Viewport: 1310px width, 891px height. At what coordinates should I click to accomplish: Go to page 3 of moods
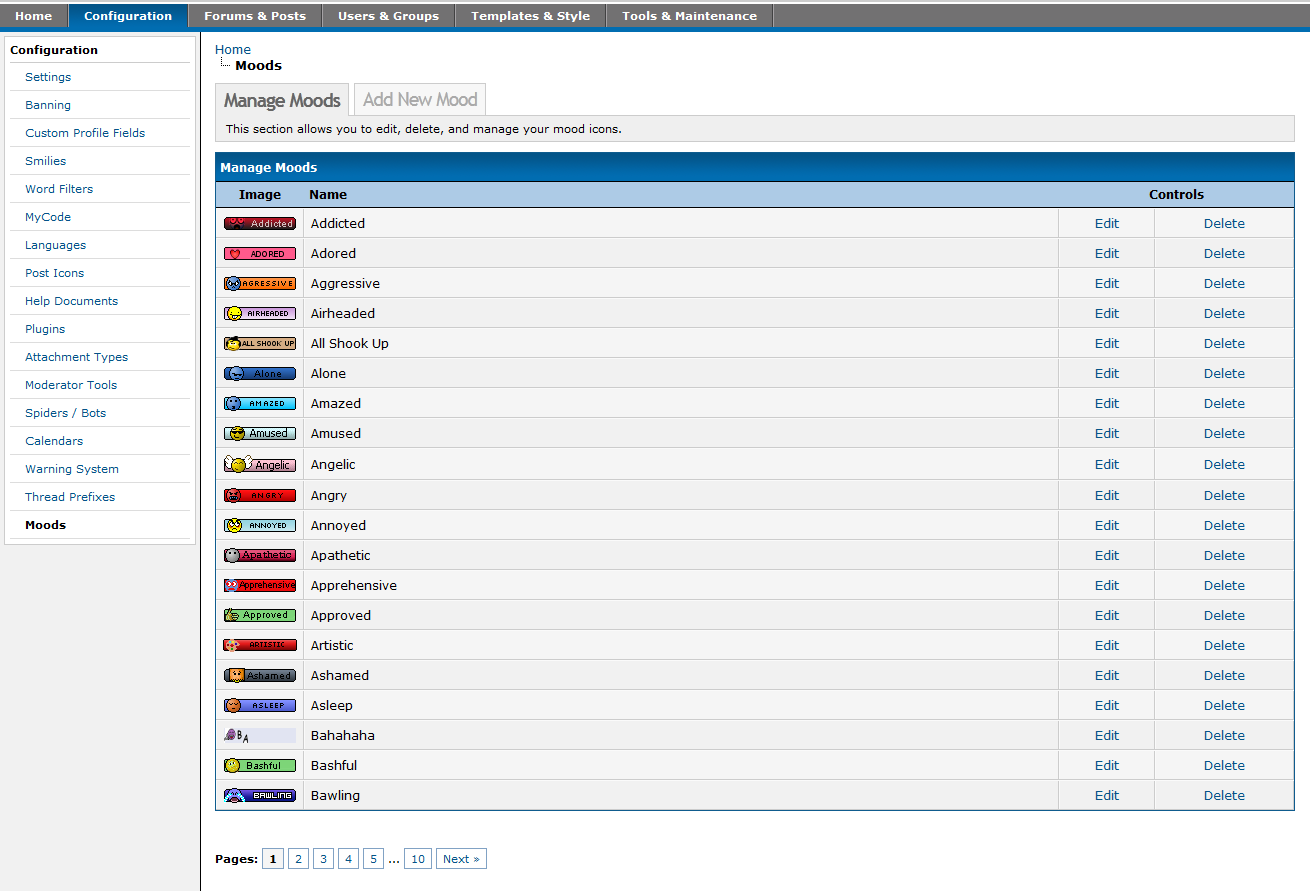tap(323, 859)
